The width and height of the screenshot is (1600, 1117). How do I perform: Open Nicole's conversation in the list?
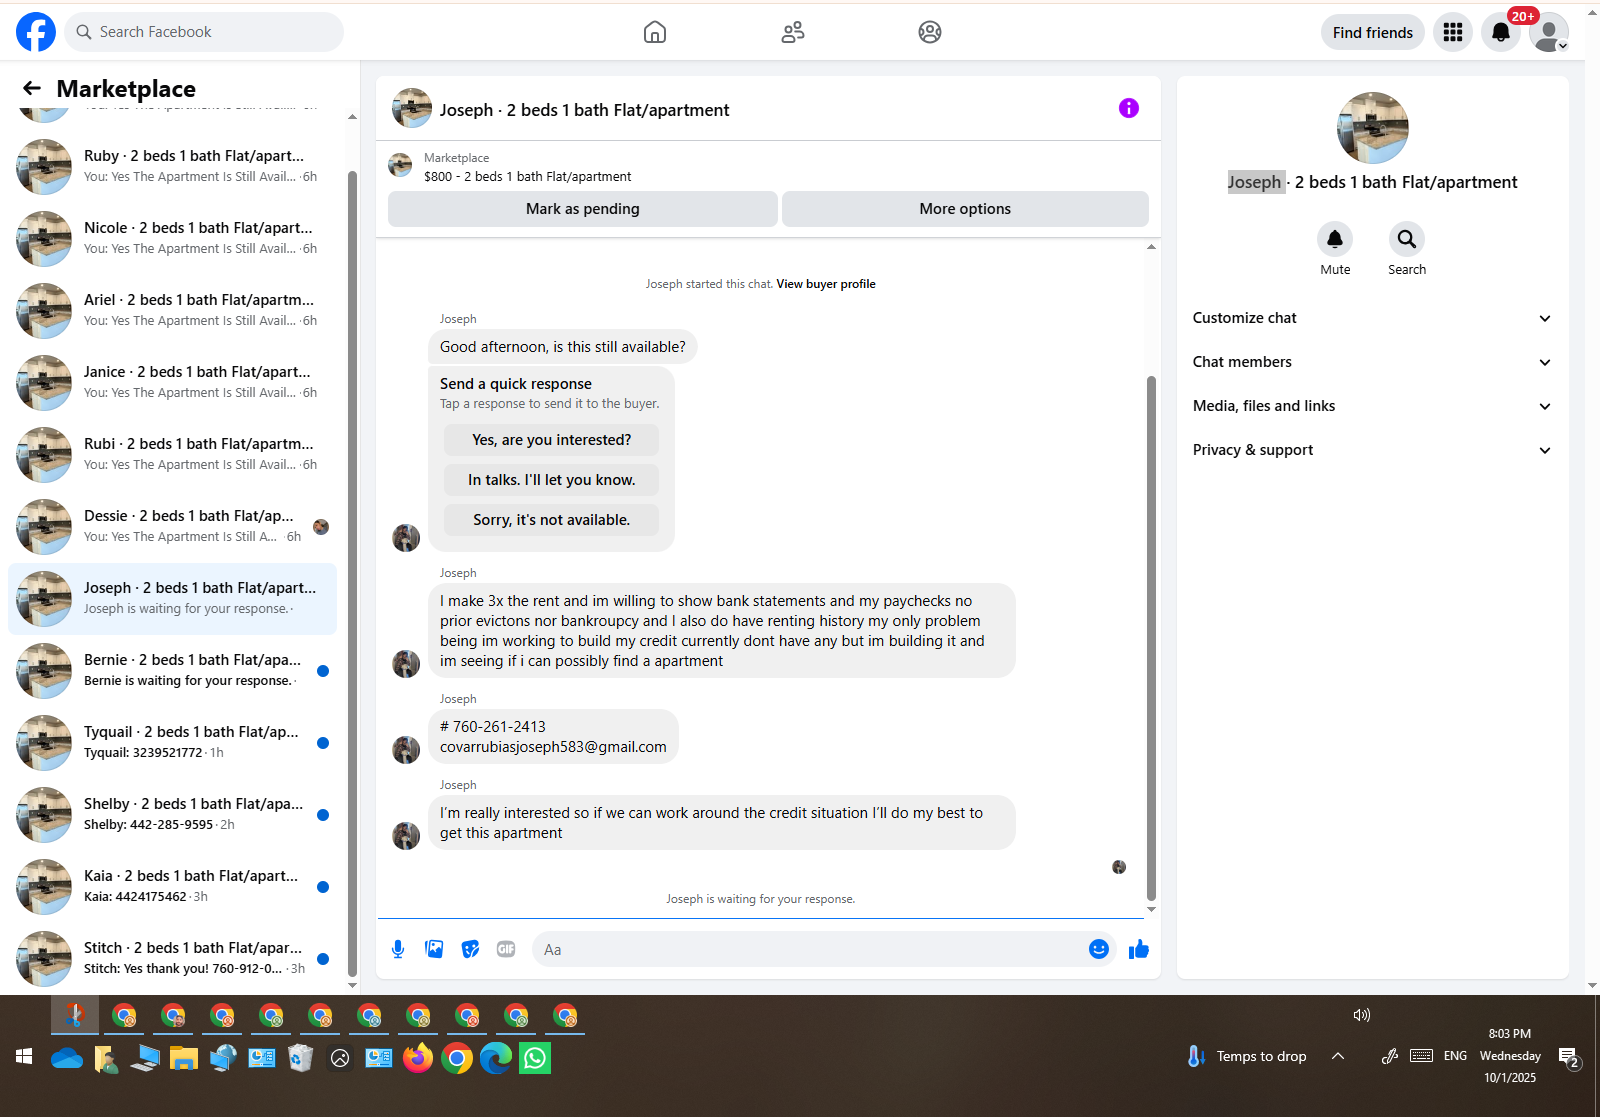click(x=172, y=238)
